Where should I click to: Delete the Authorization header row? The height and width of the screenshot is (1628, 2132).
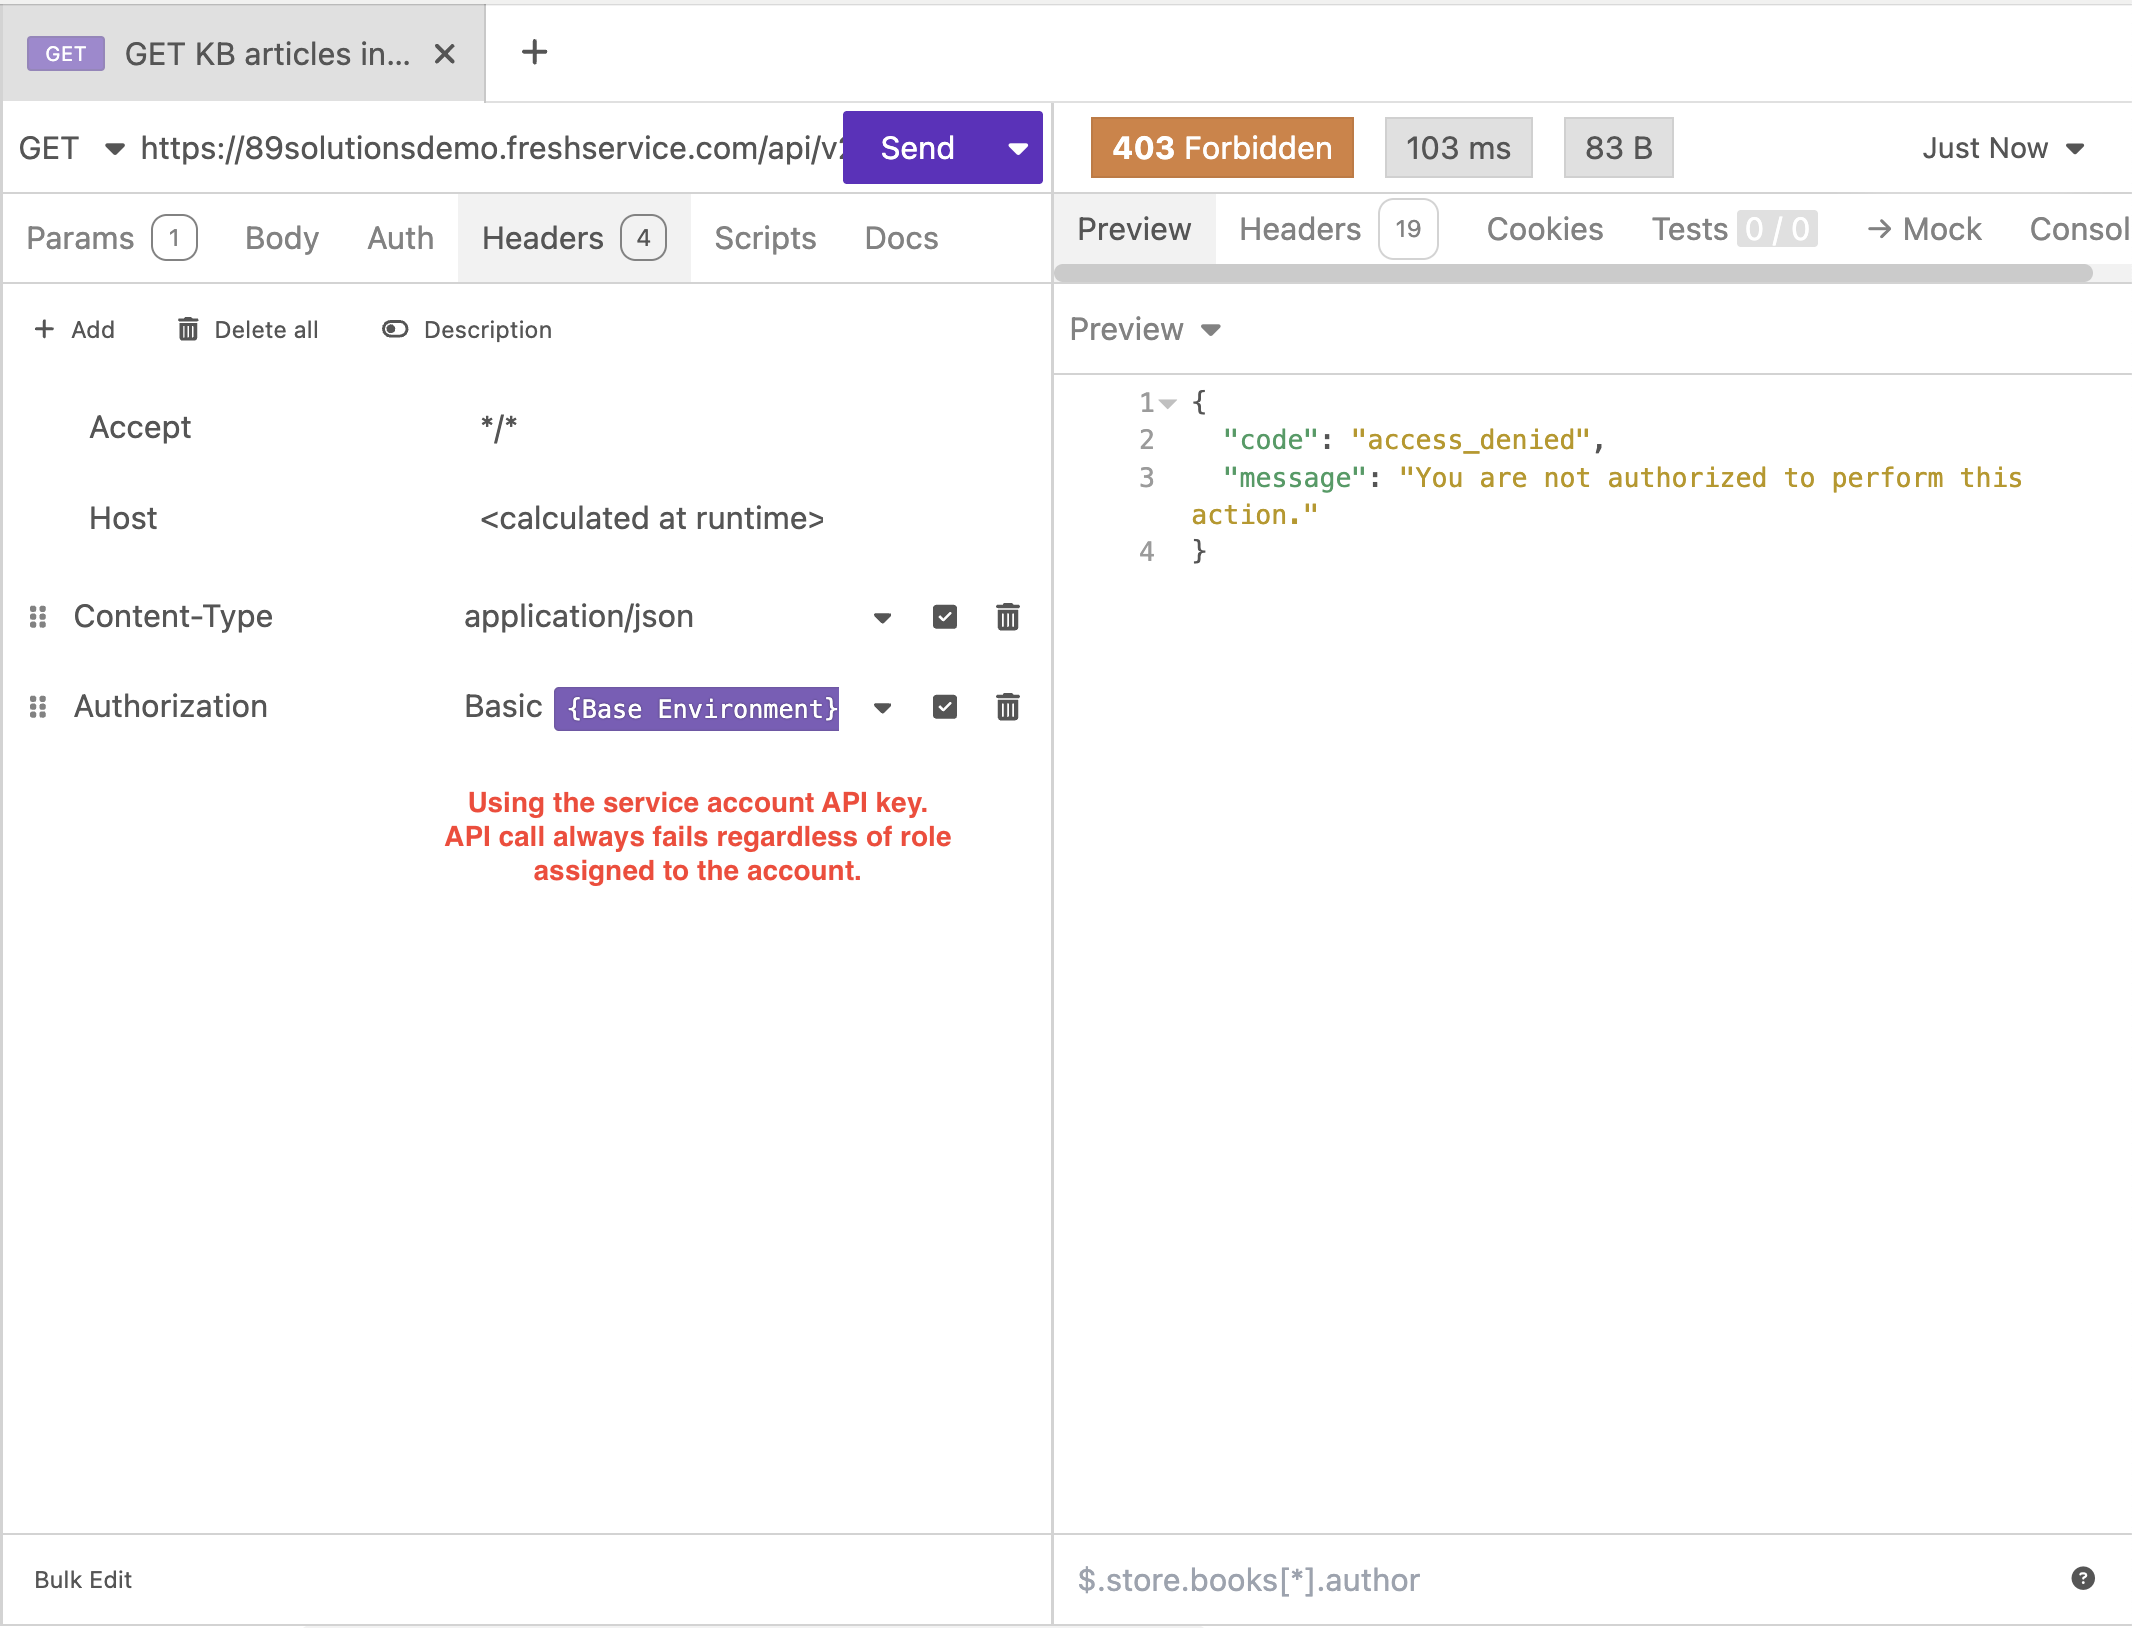click(x=1008, y=707)
